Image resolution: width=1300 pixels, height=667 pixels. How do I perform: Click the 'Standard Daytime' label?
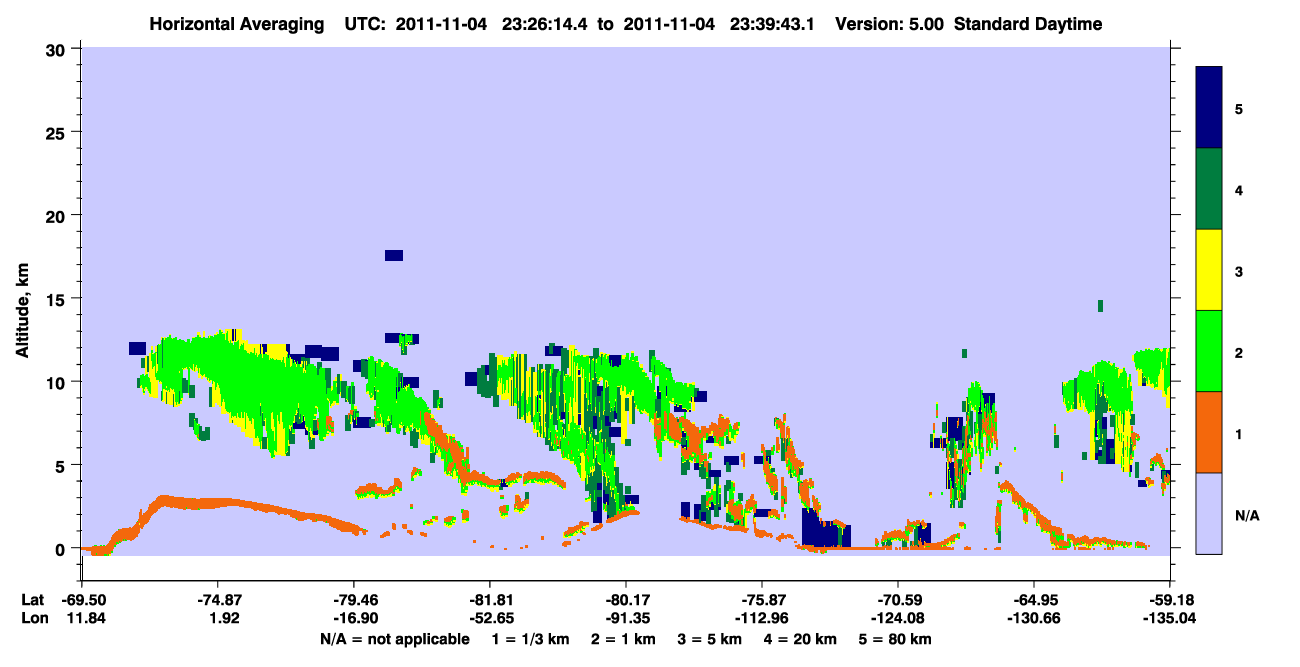pyautogui.click(x=1028, y=24)
